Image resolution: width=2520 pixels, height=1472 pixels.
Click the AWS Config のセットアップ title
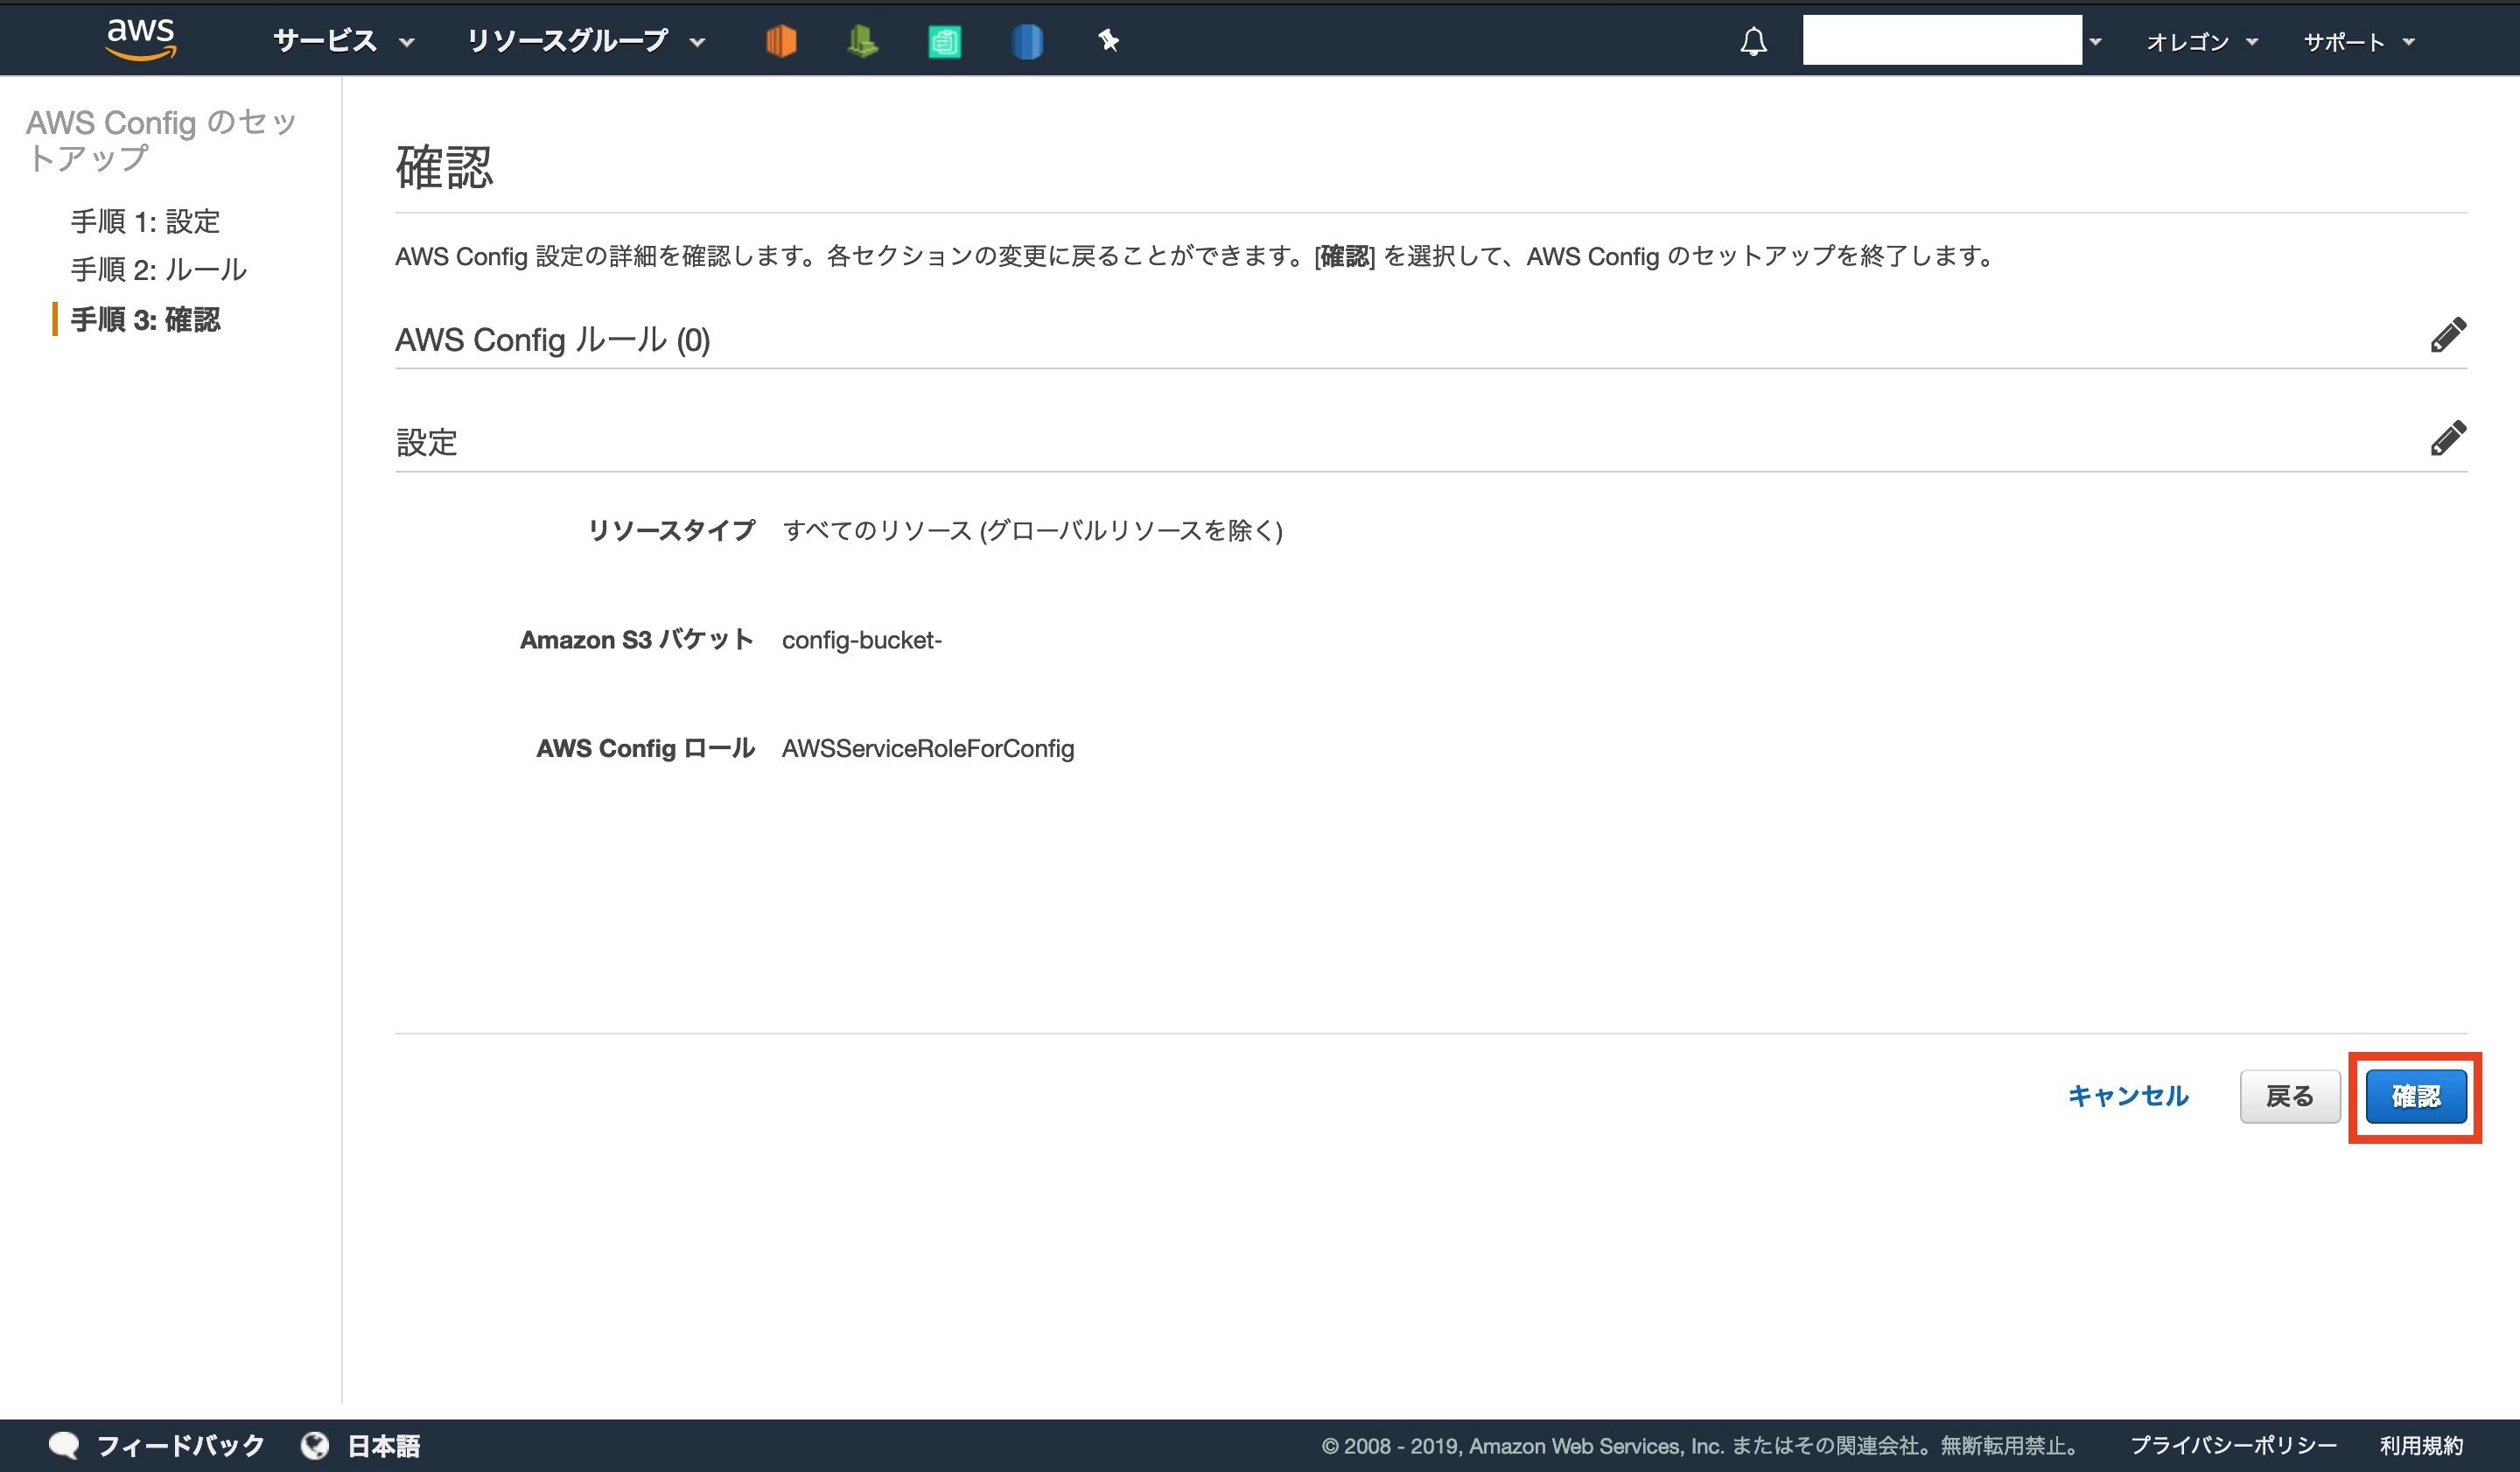160,140
